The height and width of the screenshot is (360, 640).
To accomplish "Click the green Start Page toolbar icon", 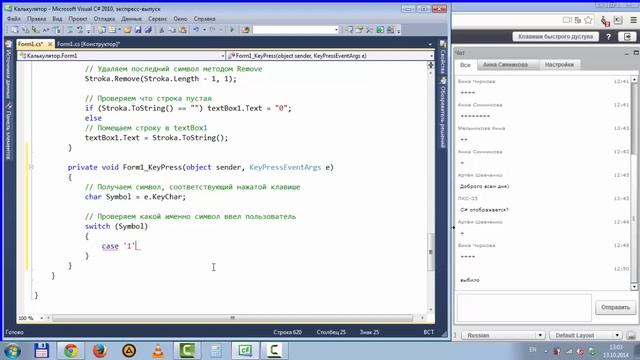I will pos(380,30).
